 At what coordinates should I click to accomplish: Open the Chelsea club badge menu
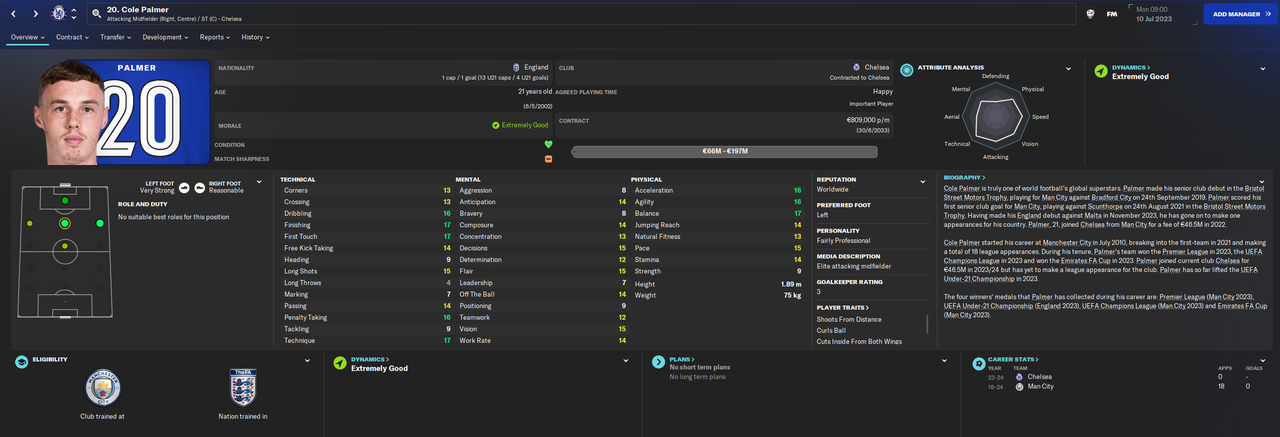(x=60, y=14)
